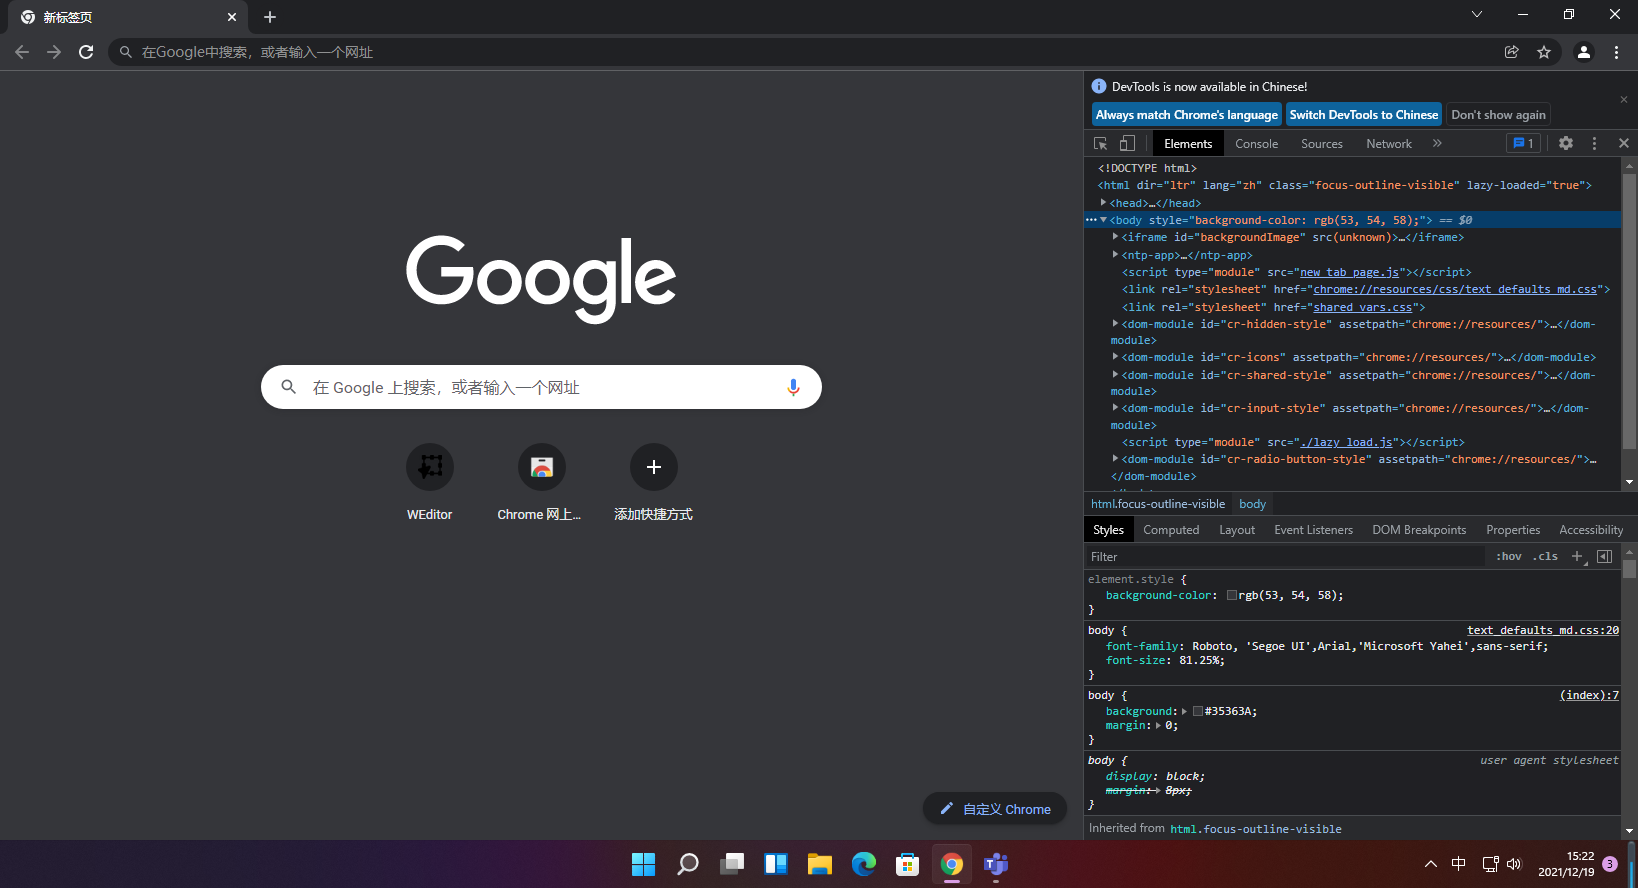
Task: Show more DevTools tabs chevron
Action: [x=1437, y=143]
